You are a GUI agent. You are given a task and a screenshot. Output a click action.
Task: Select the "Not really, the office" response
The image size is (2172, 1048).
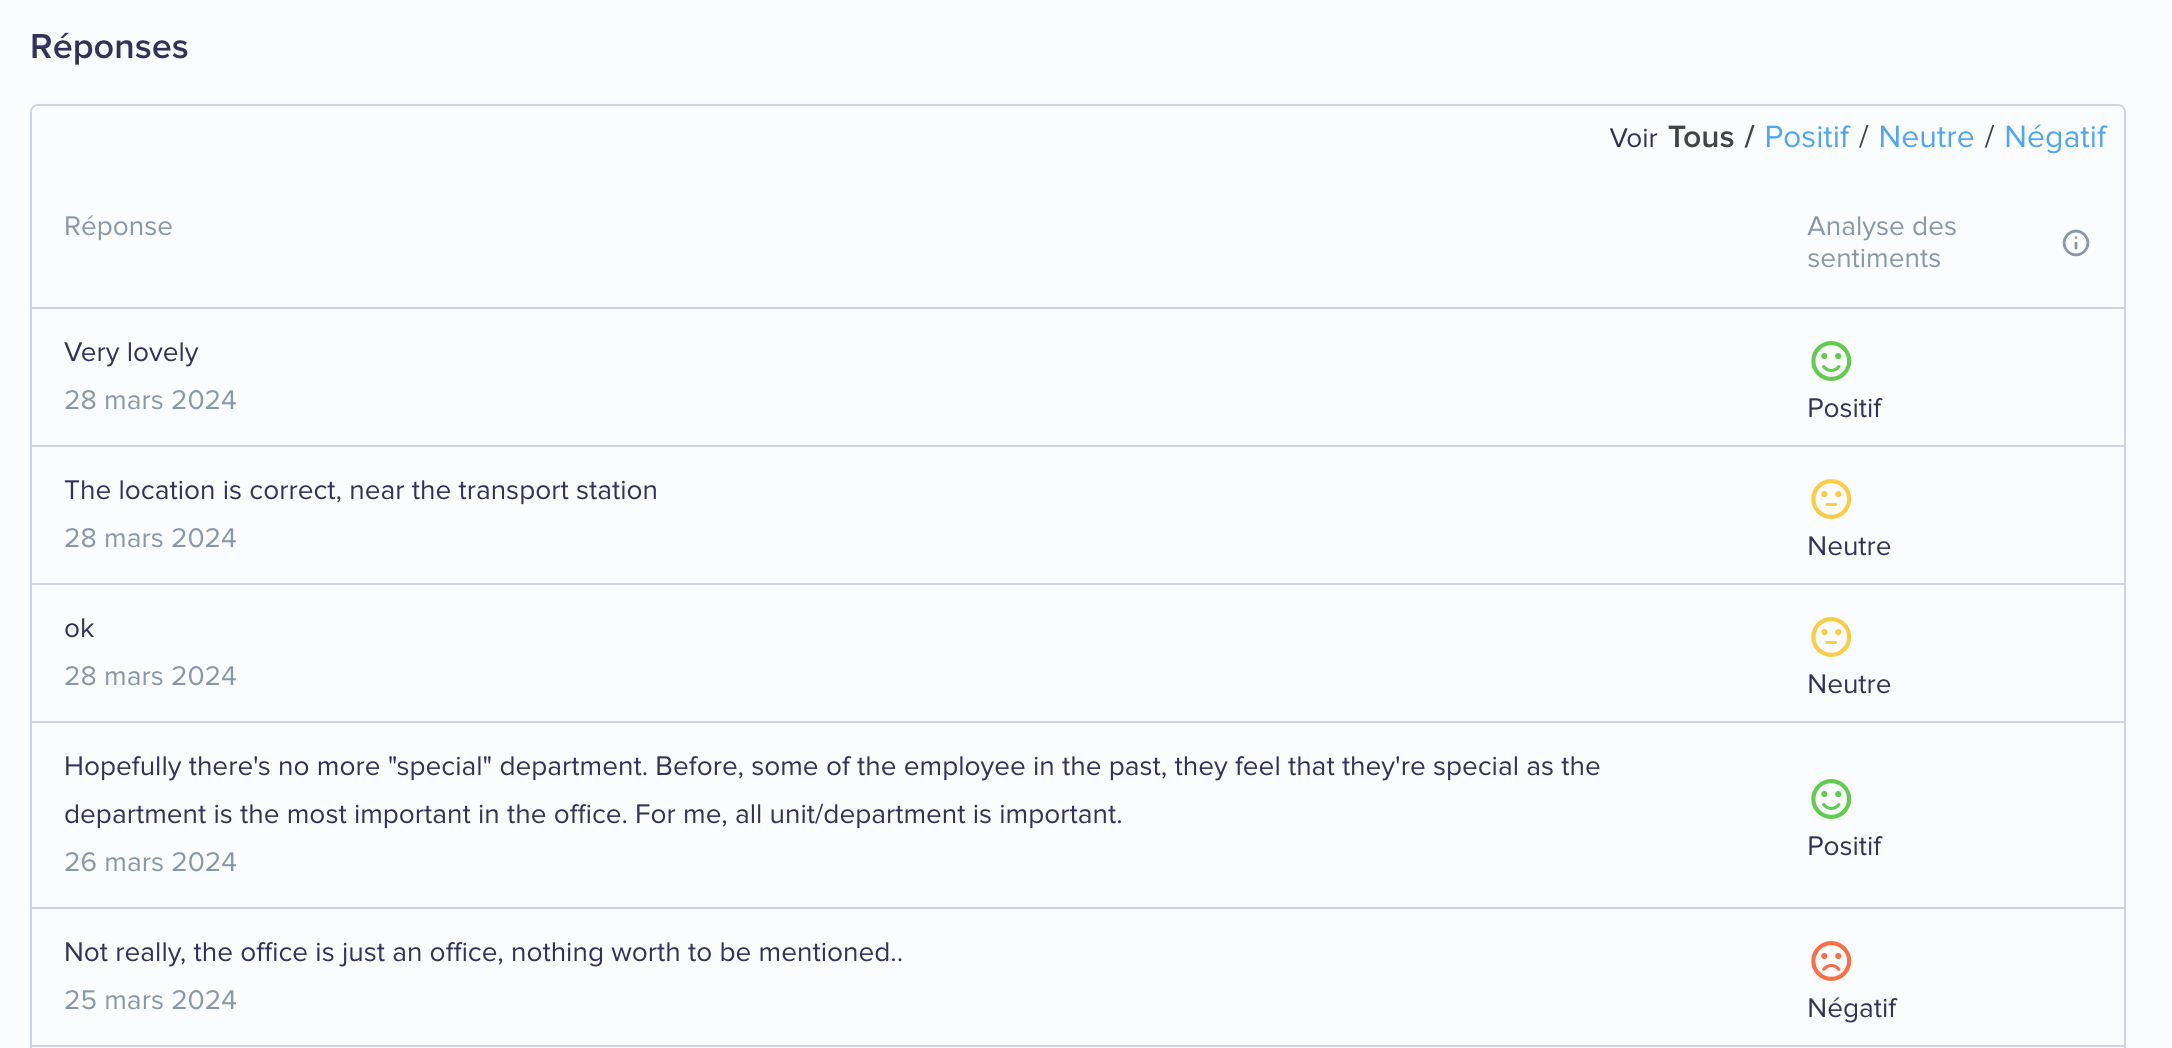483,952
